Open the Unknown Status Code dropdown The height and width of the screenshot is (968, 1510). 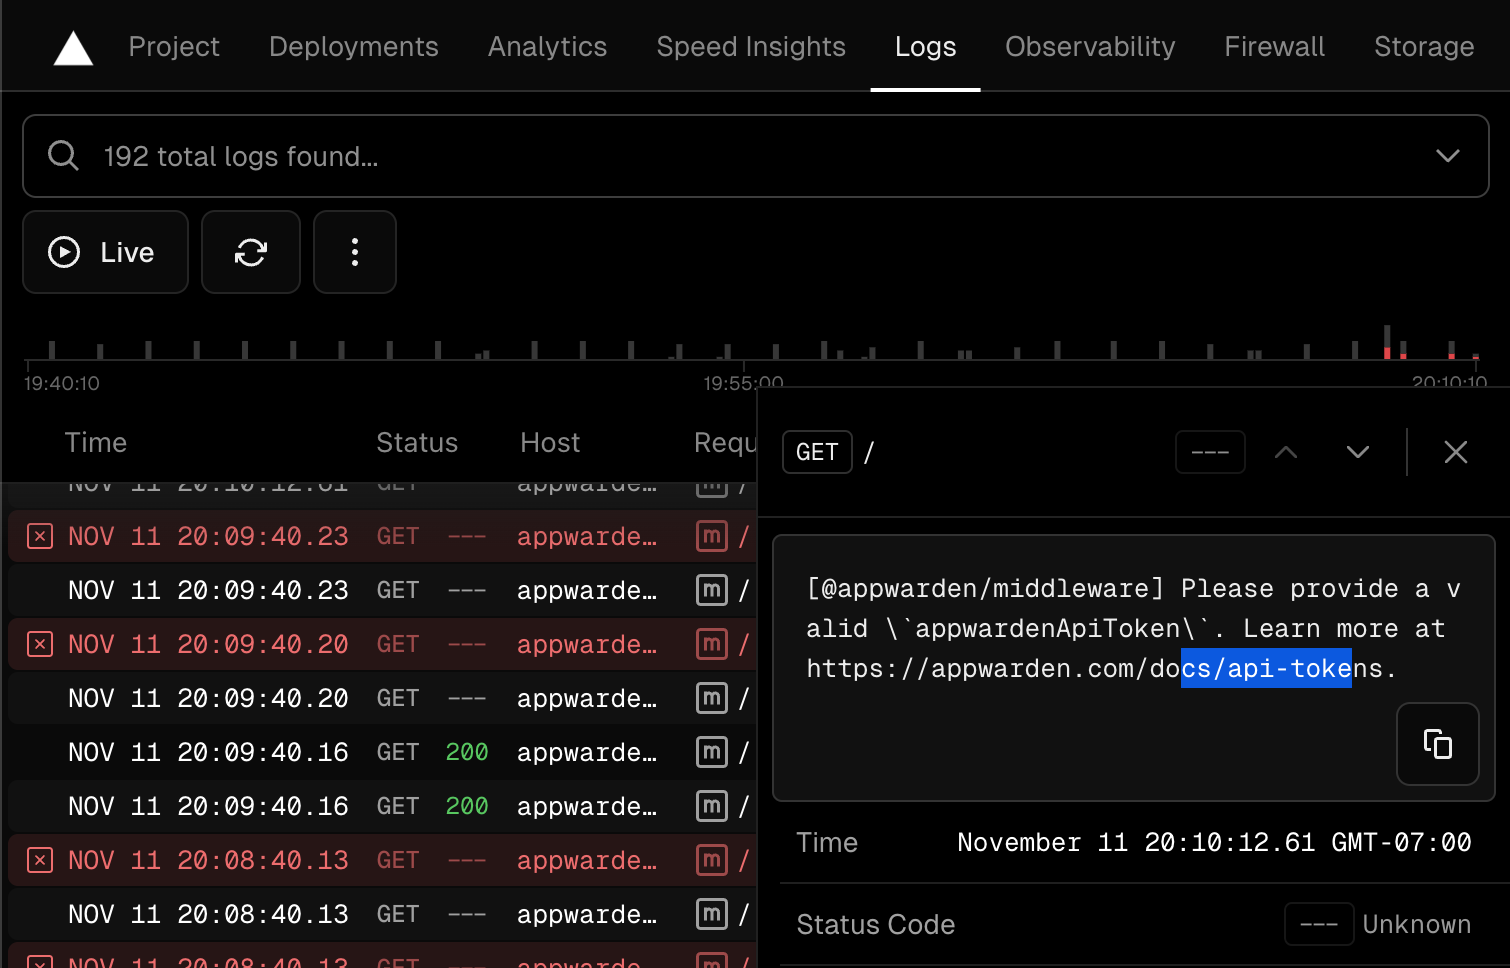[x=1319, y=924]
